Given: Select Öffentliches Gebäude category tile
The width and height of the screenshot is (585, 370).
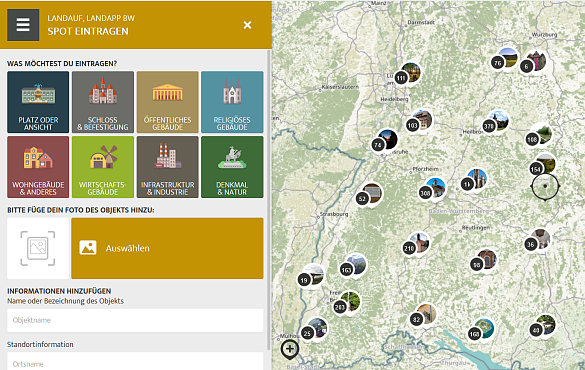Looking at the screenshot, I should 168,102.
